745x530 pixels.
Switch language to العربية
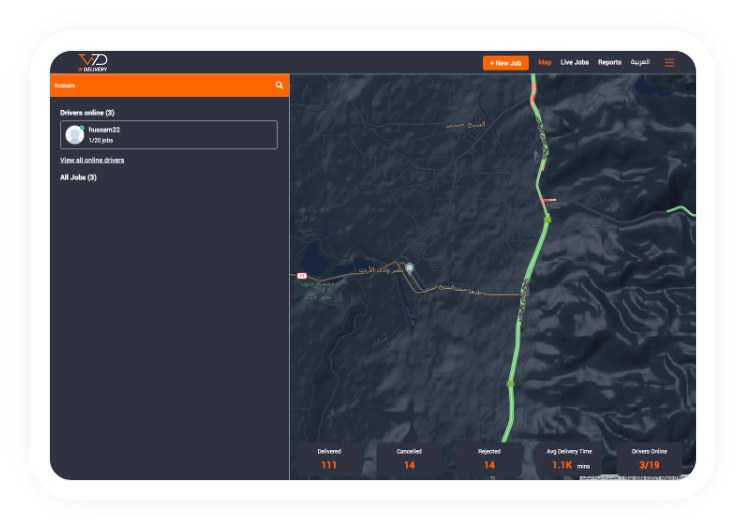coord(640,62)
